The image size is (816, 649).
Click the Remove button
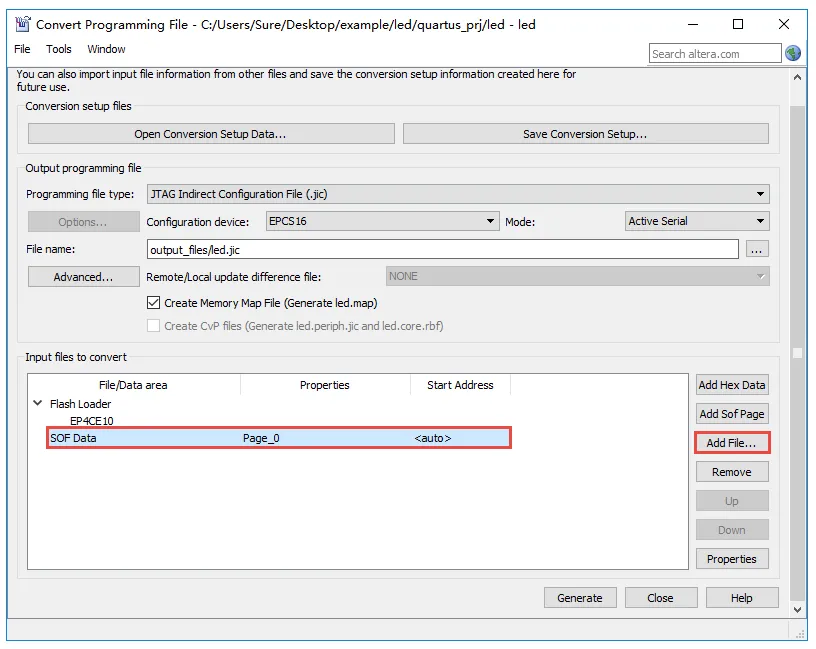point(732,472)
